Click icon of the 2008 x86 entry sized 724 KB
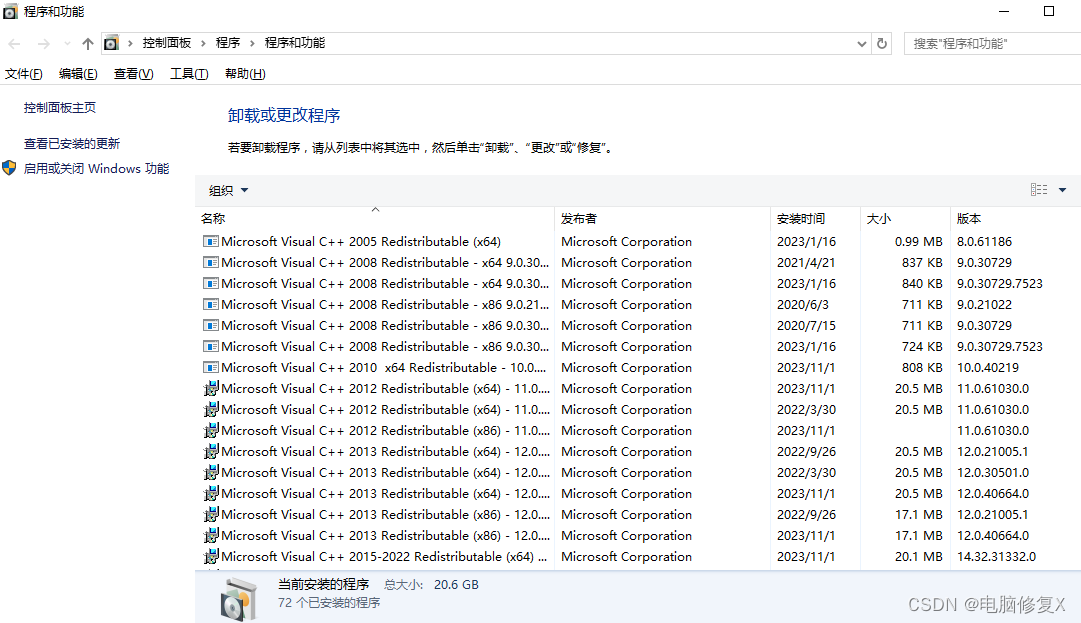The image size is (1081, 623). click(211, 347)
